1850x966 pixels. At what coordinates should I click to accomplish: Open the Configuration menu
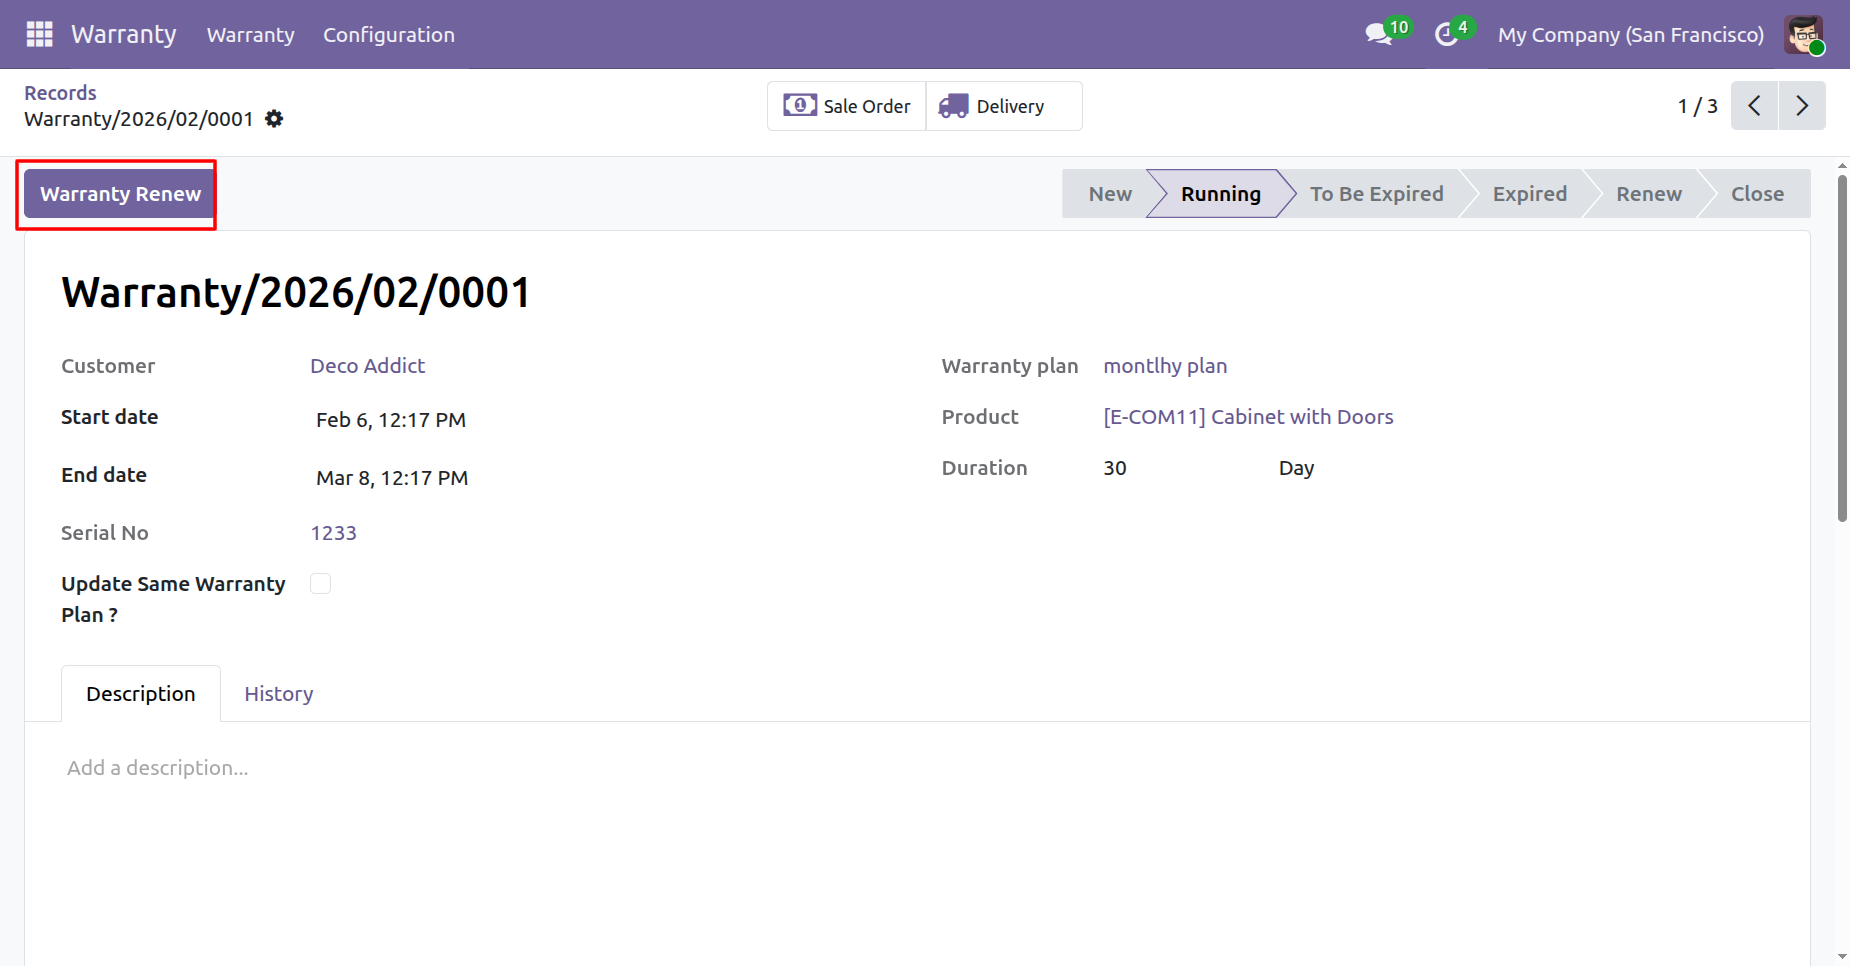tap(388, 35)
